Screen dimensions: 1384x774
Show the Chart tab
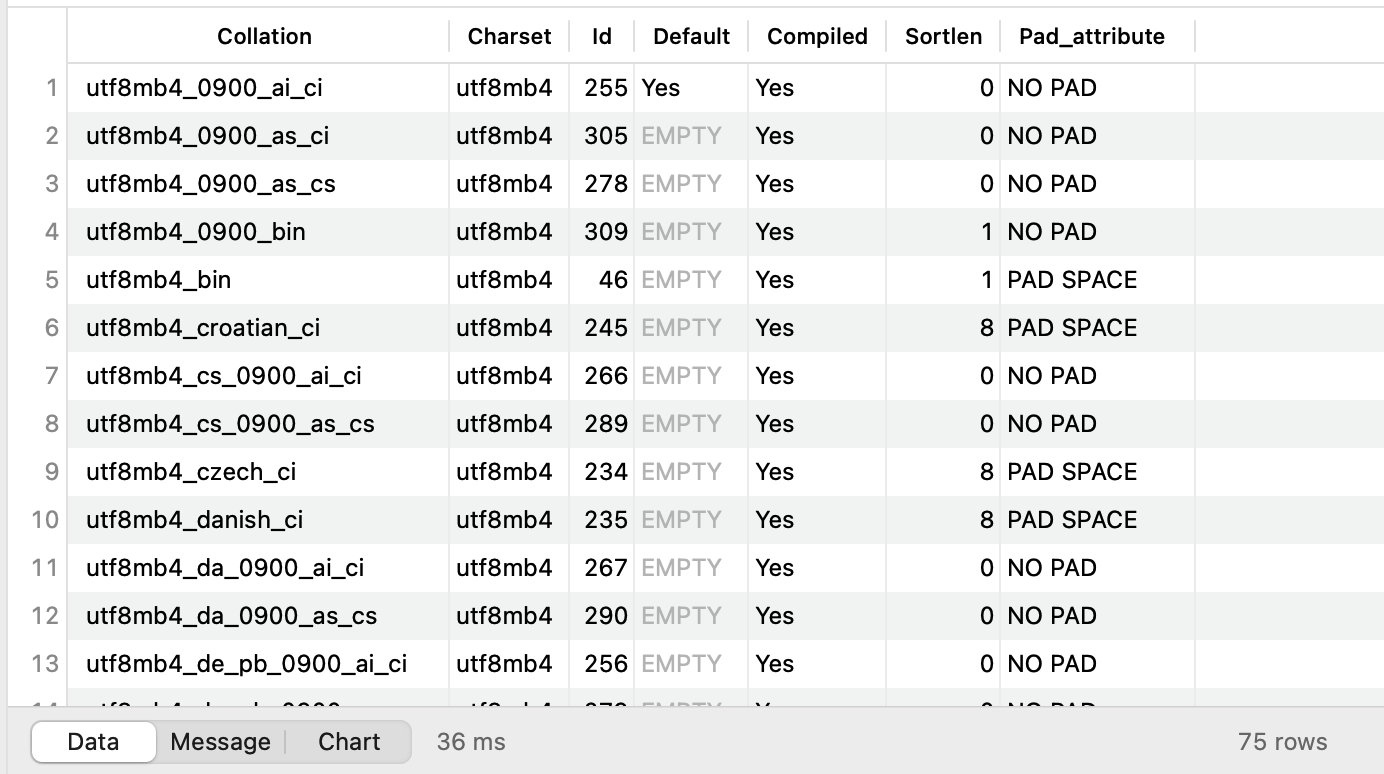pos(349,742)
